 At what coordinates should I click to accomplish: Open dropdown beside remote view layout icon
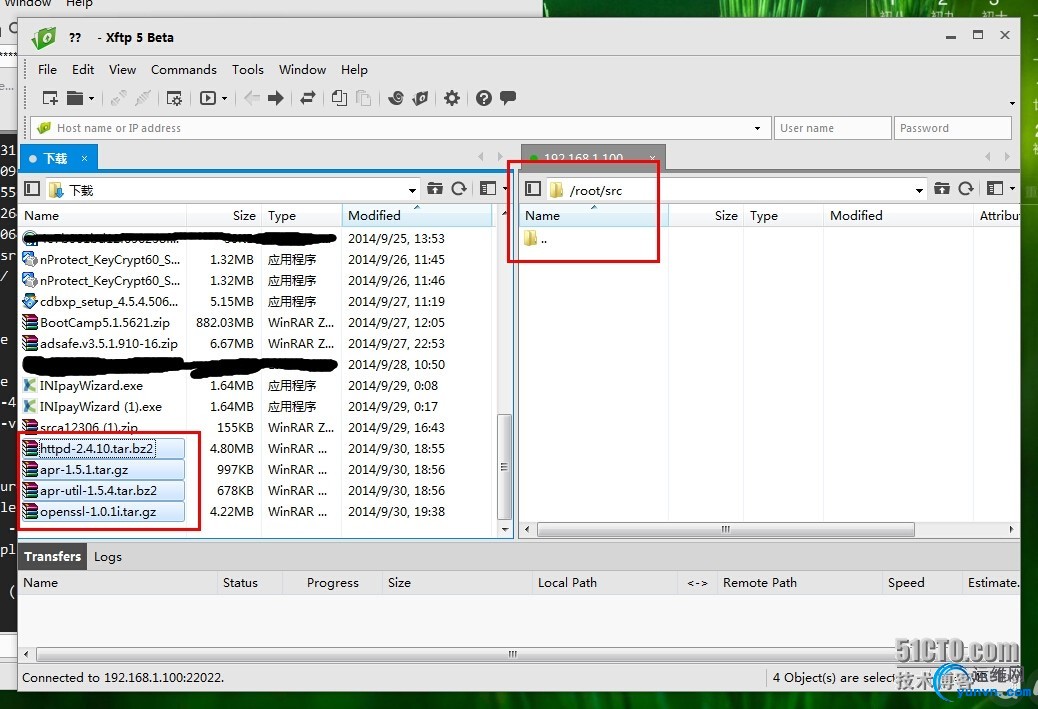[x=1013, y=189]
